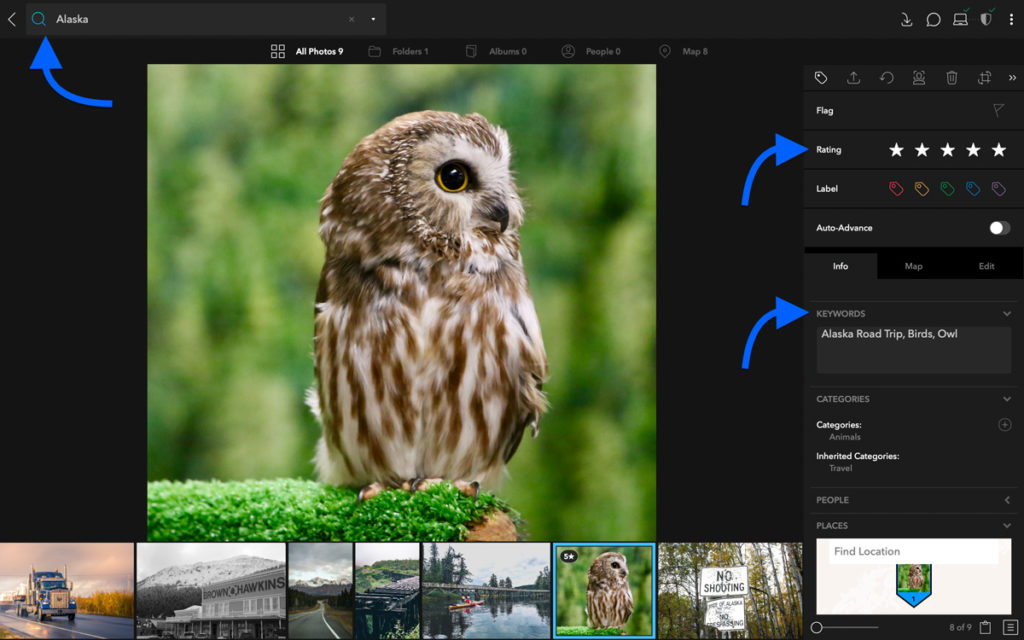Switch to Albums 0 view
Image resolution: width=1024 pixels, height=640 pixels.
tap(496, 51)
